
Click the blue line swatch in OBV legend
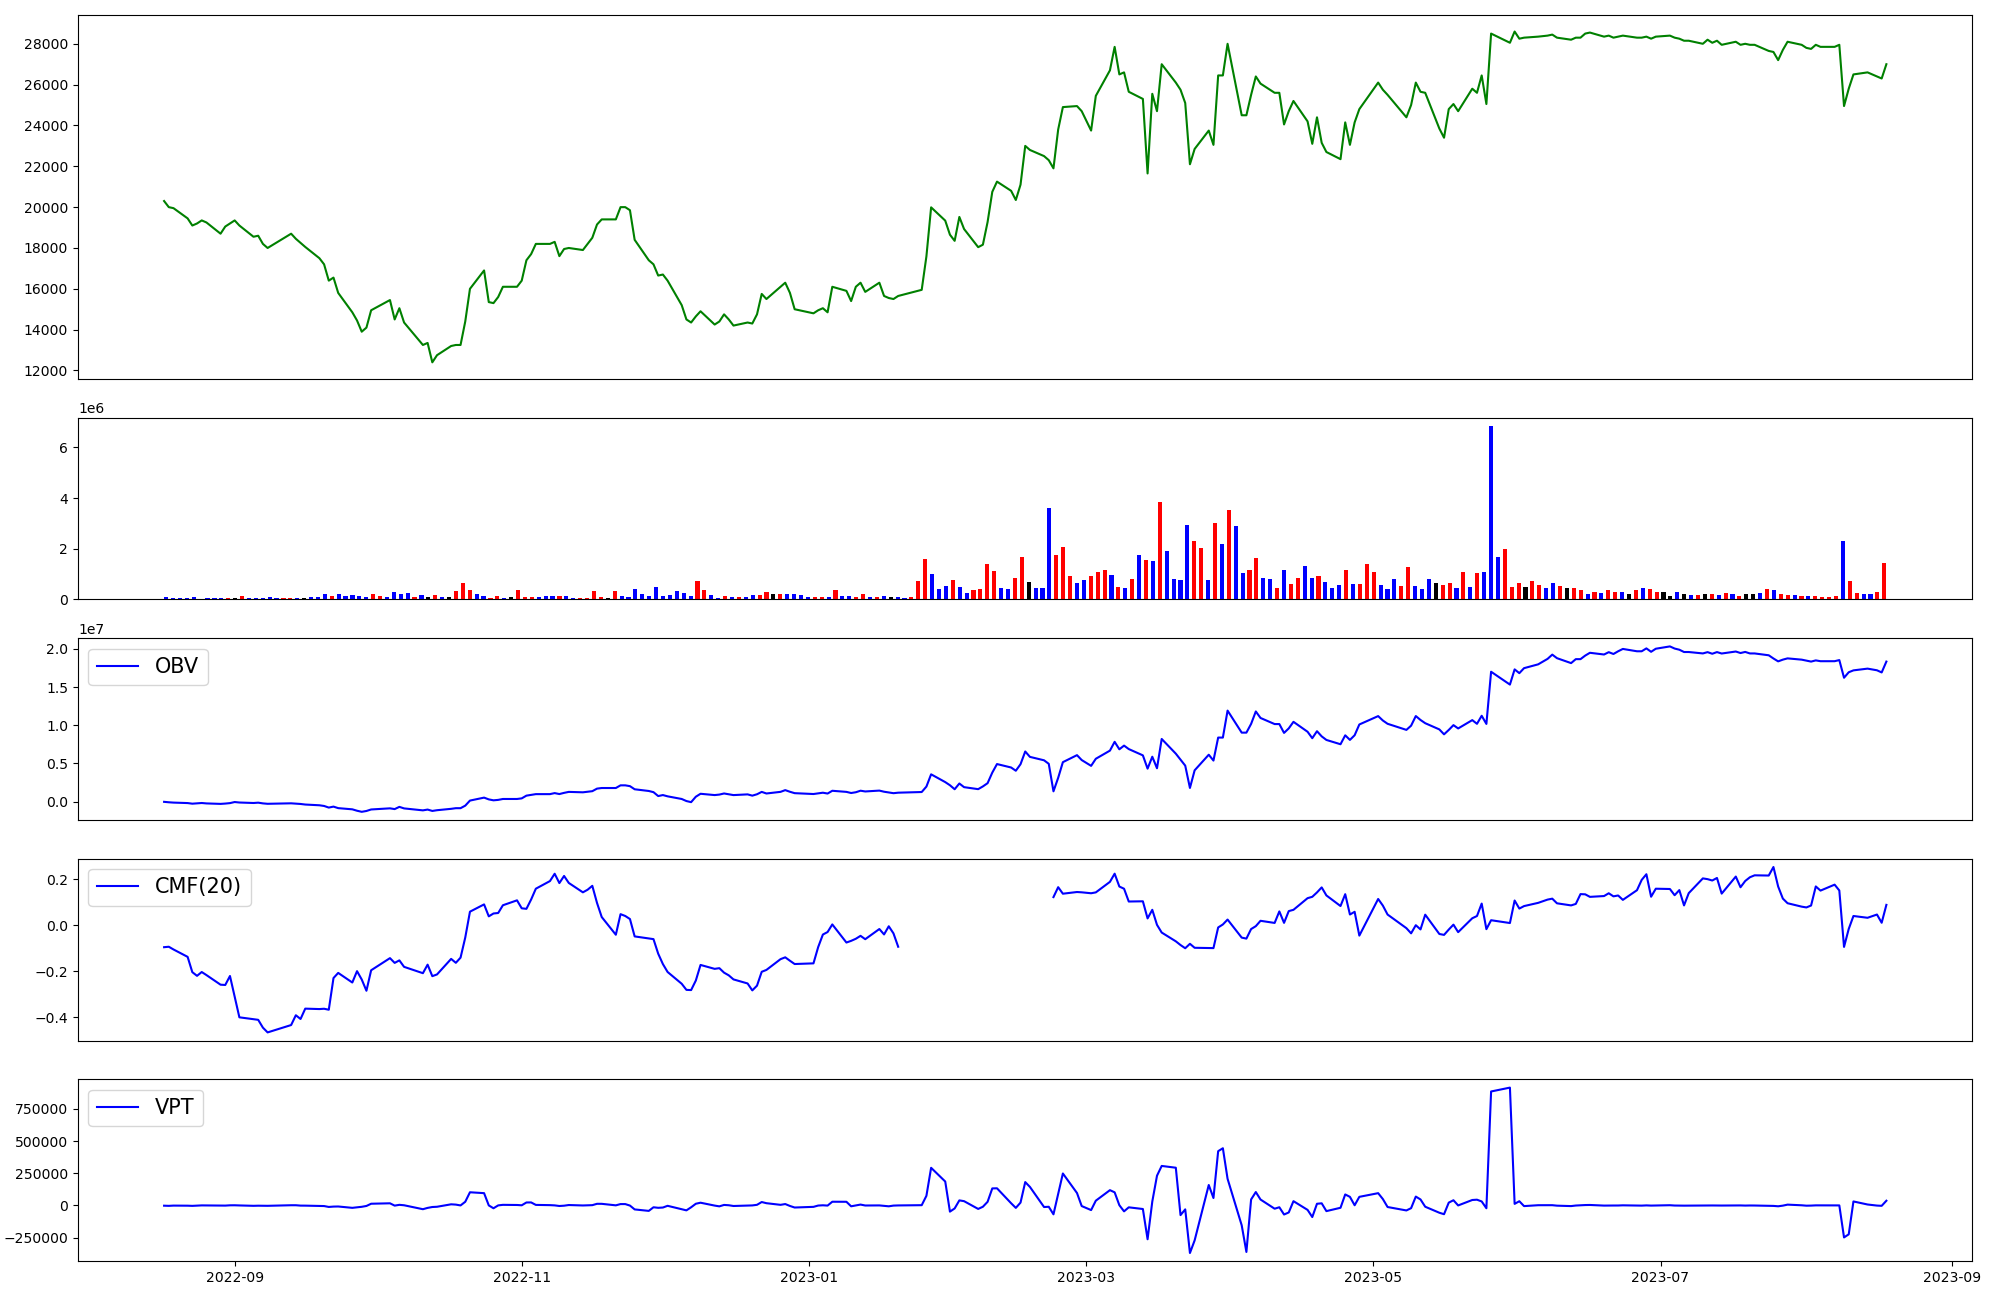point(118,667)
